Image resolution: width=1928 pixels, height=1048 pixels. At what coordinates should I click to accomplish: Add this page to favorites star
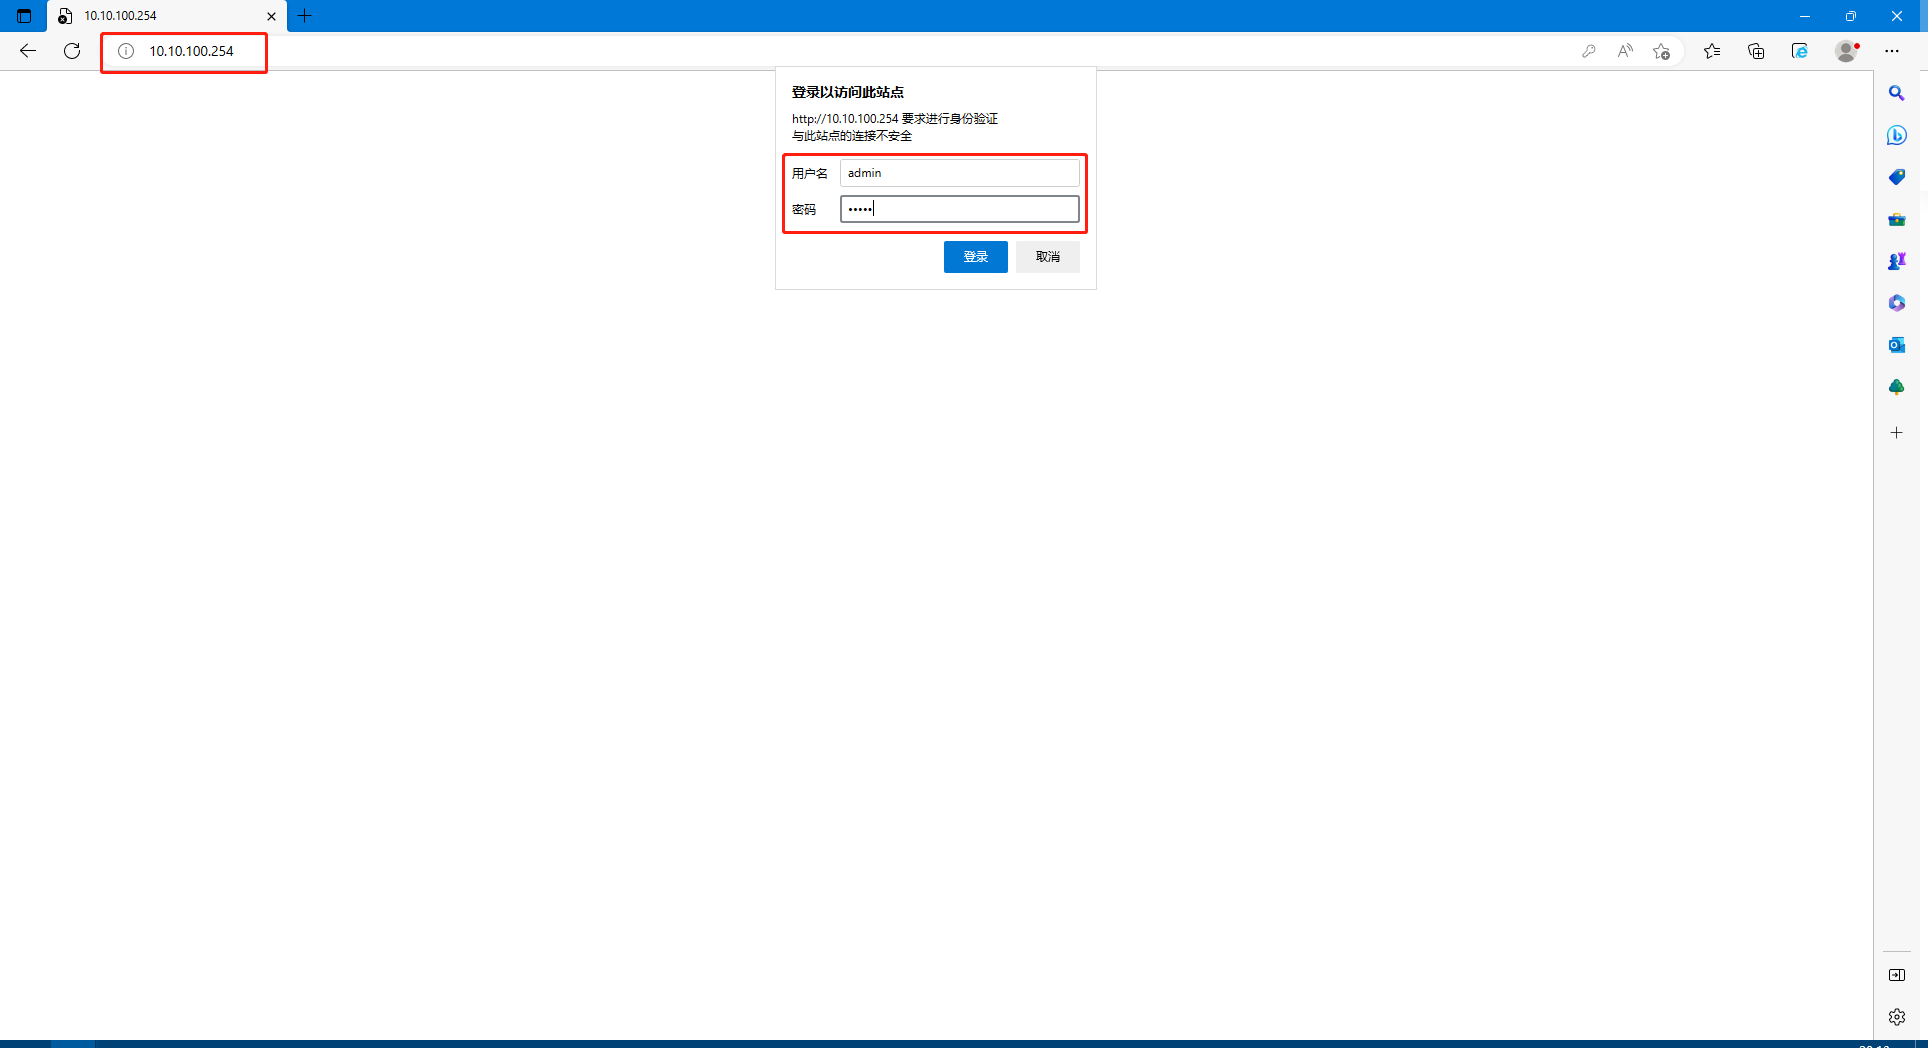(1661, 51)
